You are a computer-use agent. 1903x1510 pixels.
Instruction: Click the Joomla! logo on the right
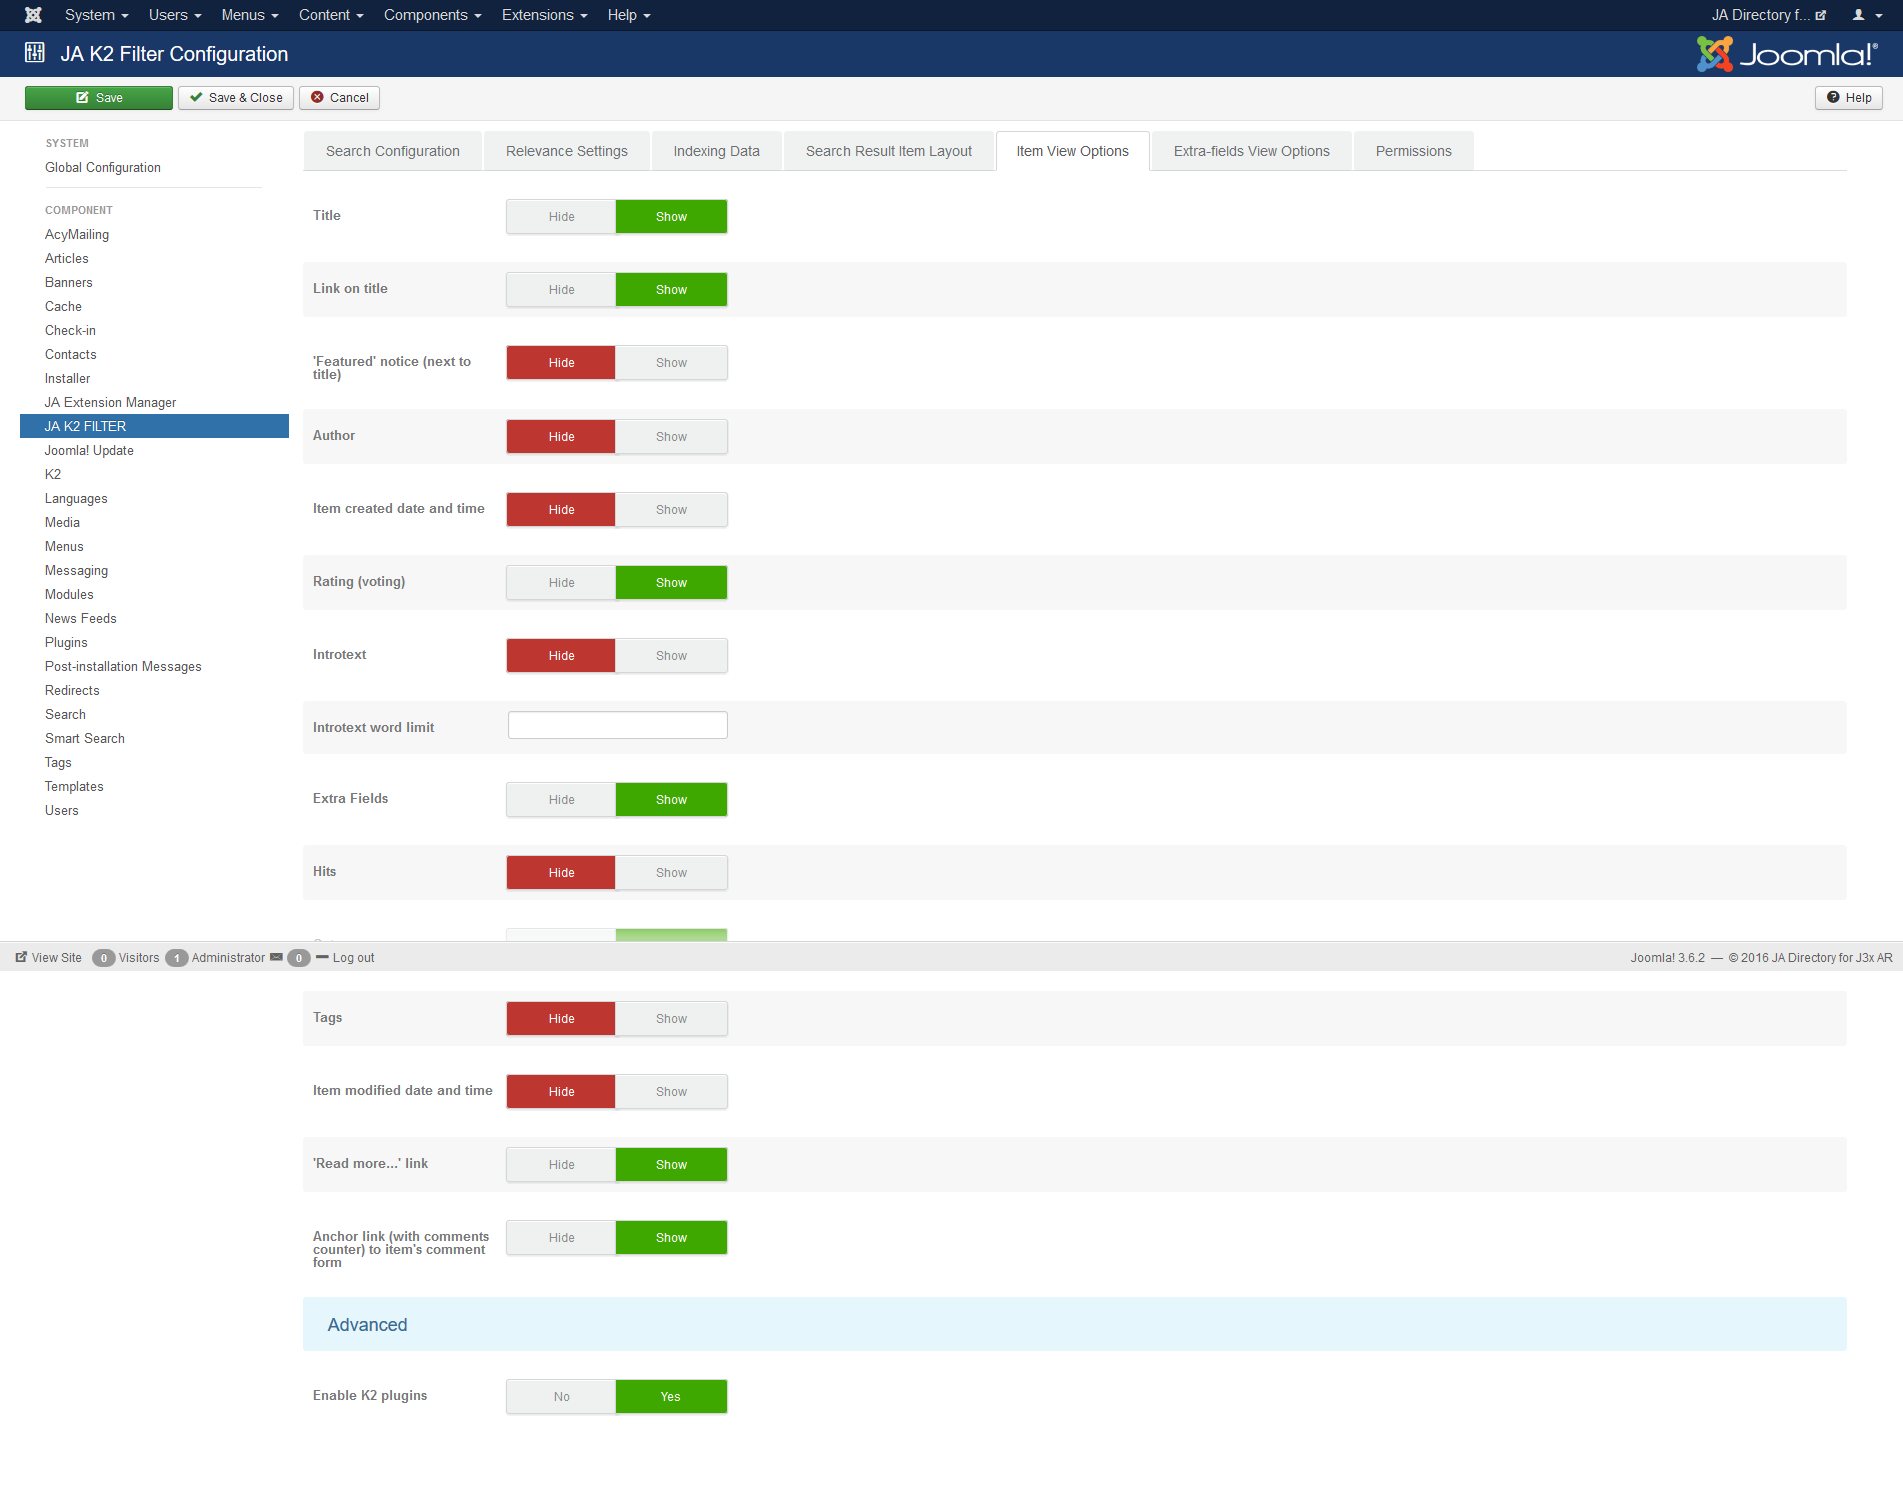[x=1786, y=54]
